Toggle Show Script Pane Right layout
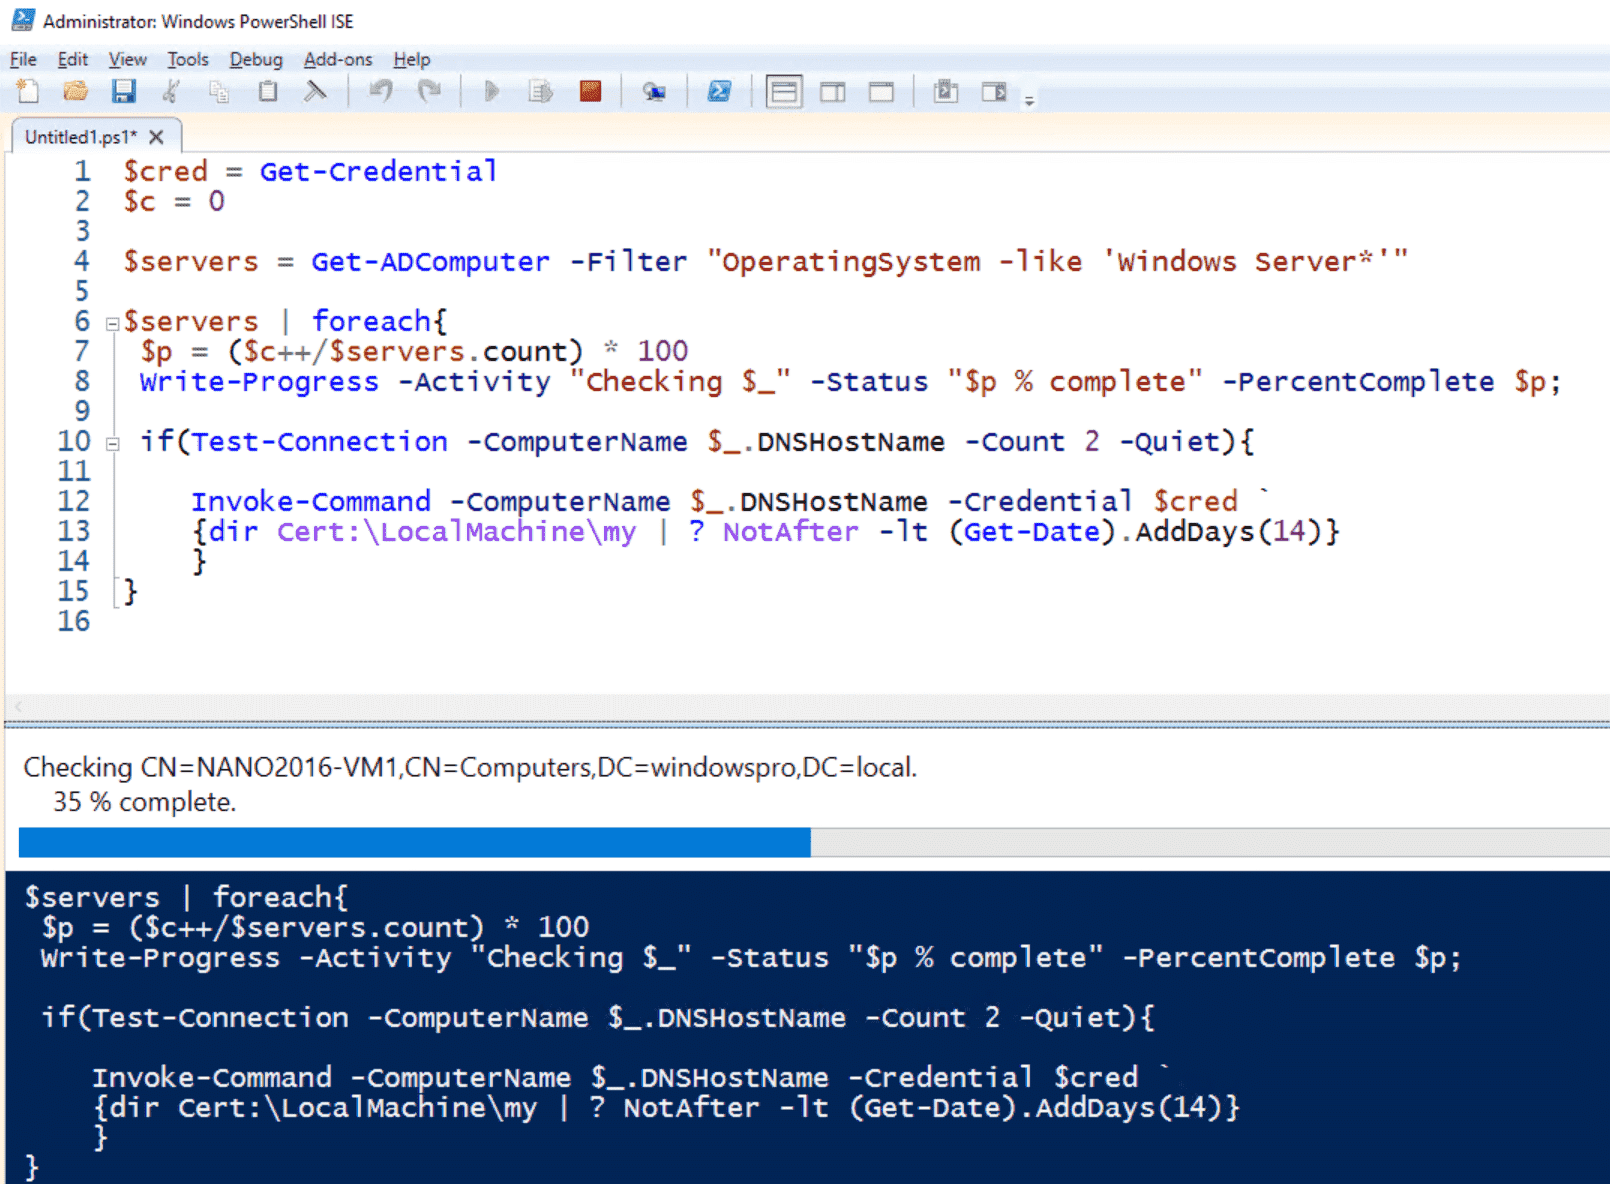 tap(833, 91)
